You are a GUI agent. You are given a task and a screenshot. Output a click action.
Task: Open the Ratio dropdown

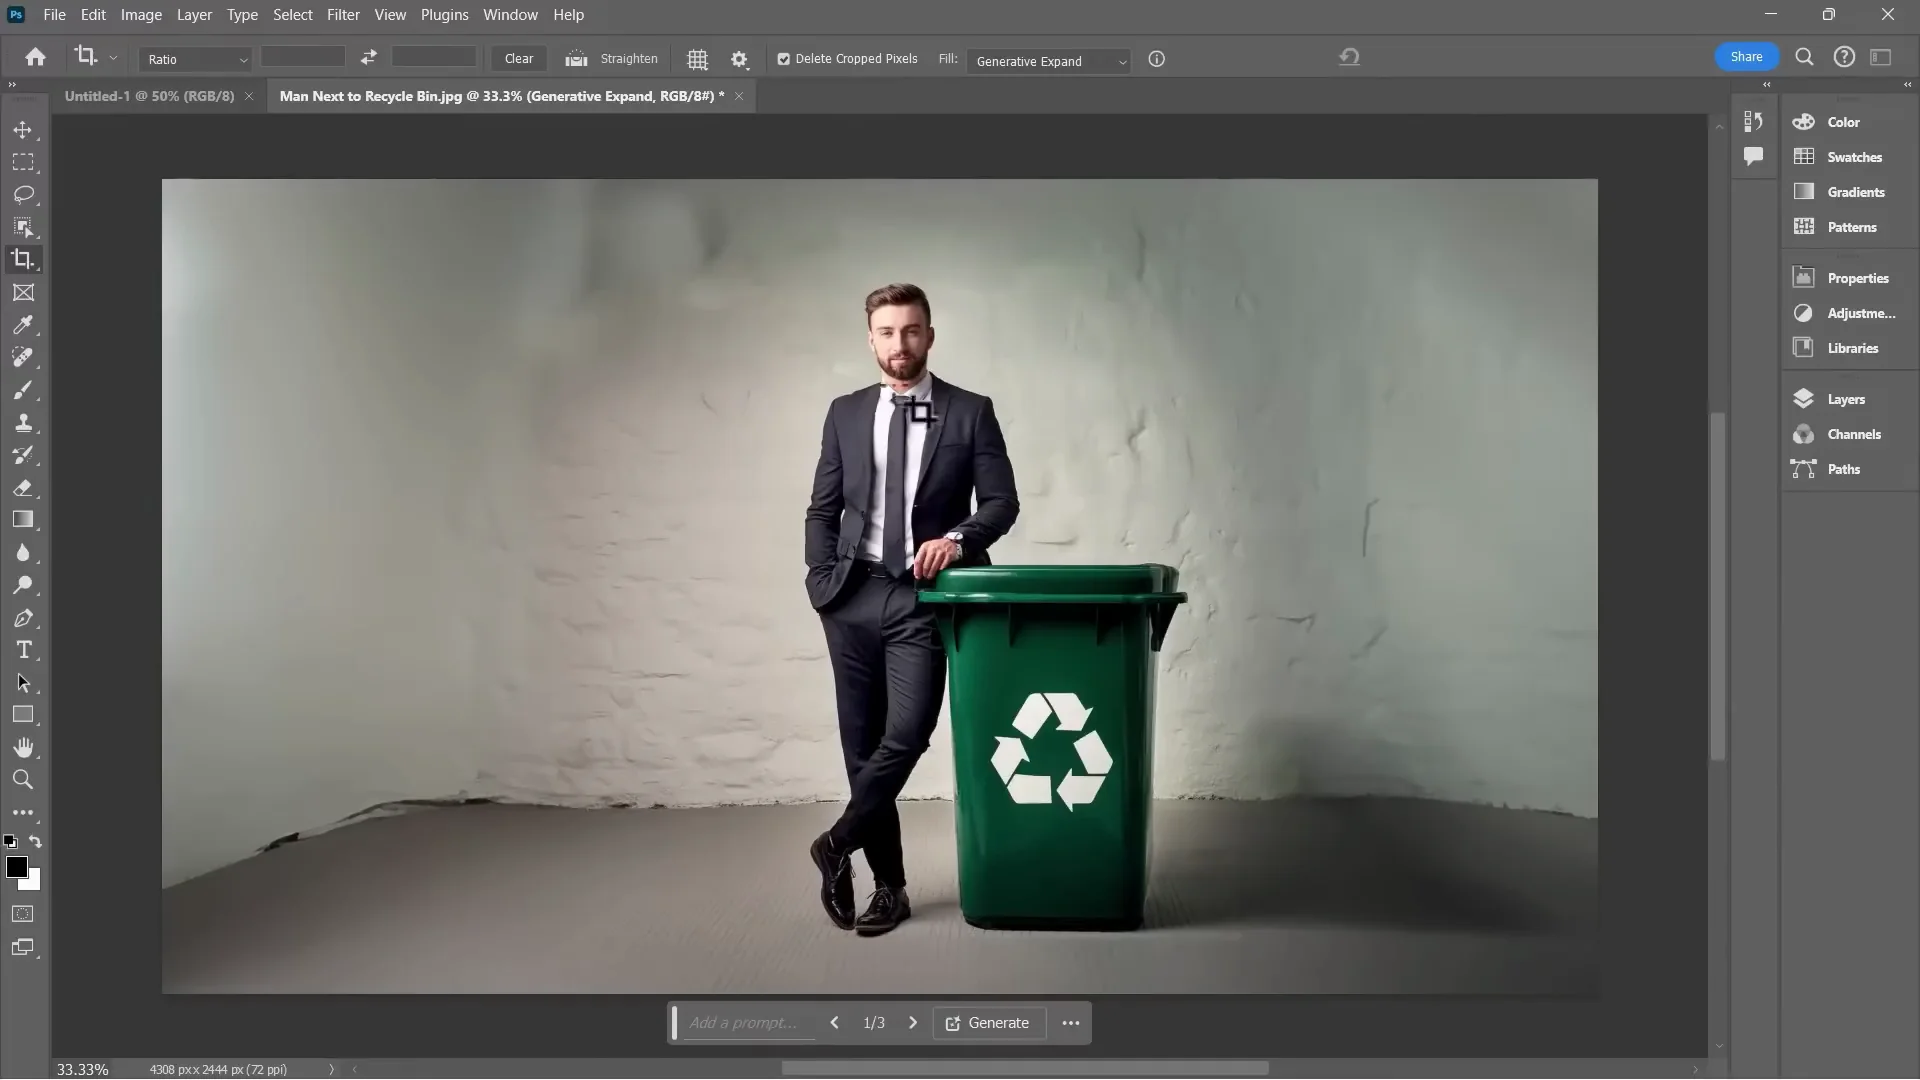coord(194,59)
